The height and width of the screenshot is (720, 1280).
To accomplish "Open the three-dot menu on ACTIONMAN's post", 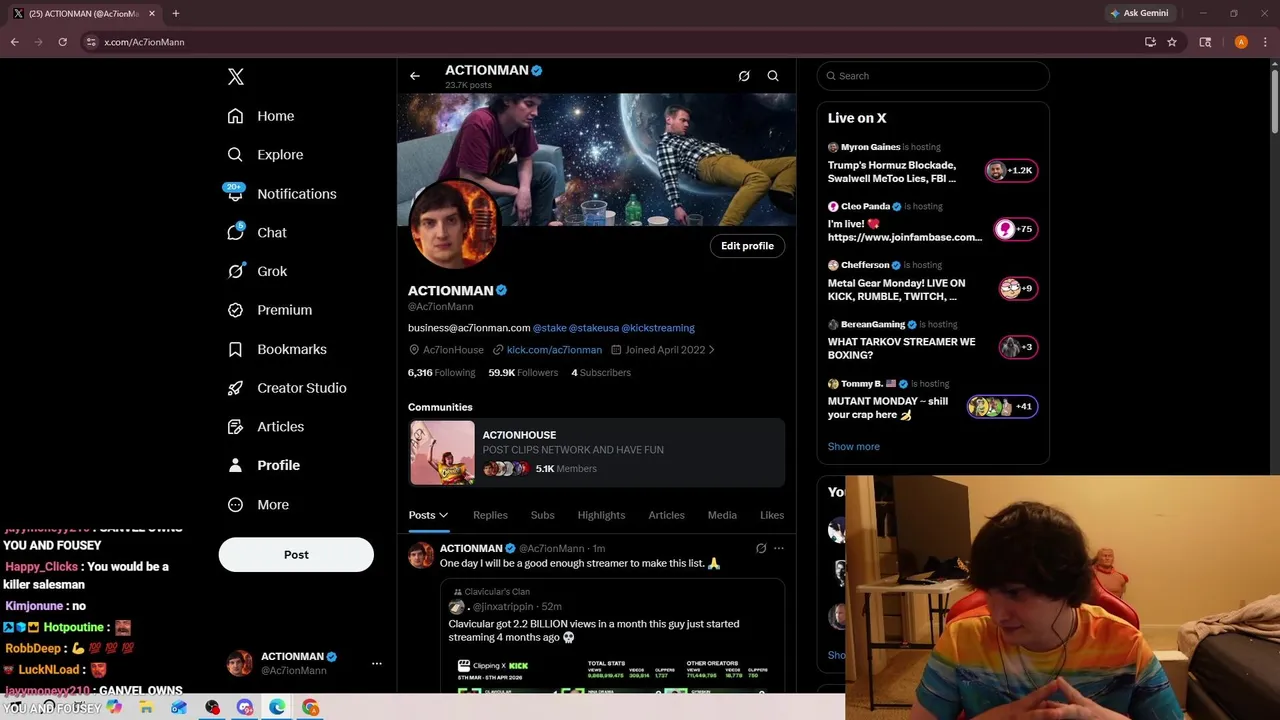I will pos(779,548).
